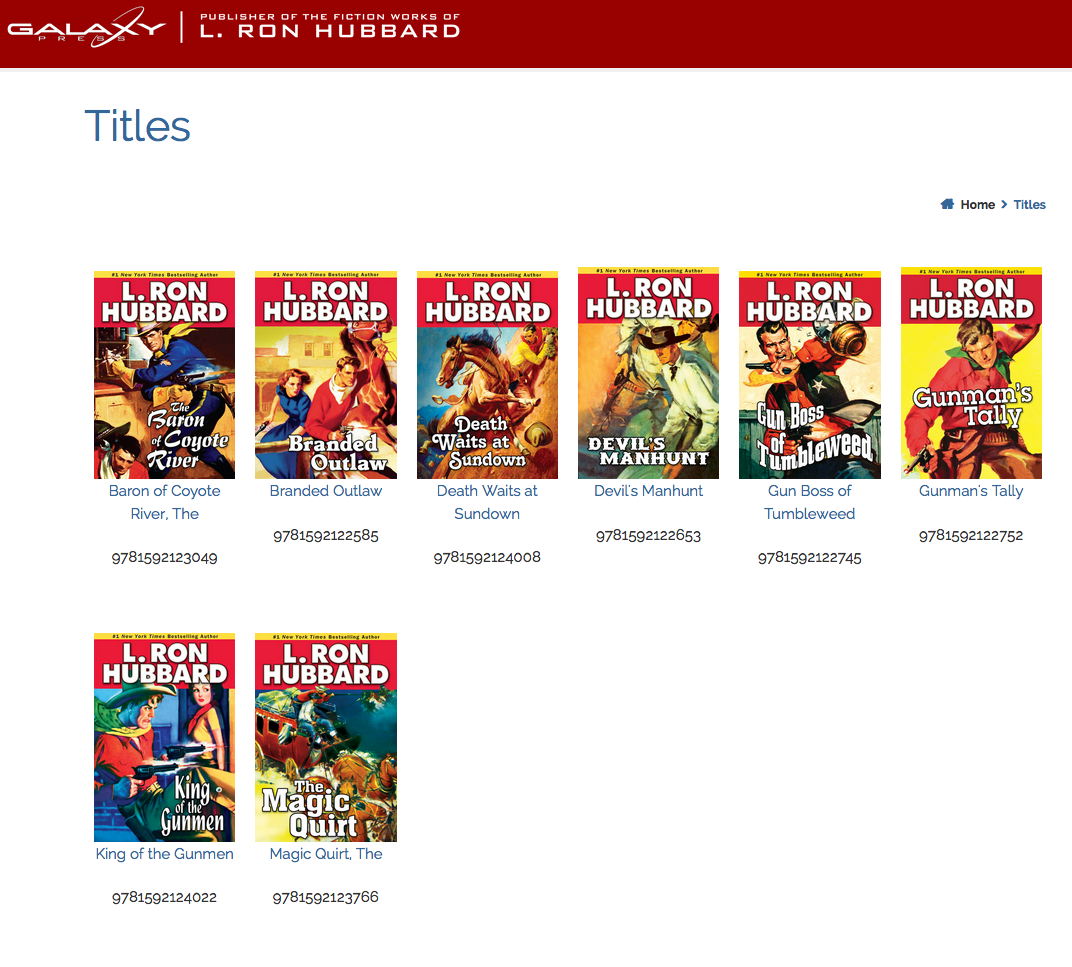
Task: Select ISBN 9781592123766 text
Action: pos(325,897)
